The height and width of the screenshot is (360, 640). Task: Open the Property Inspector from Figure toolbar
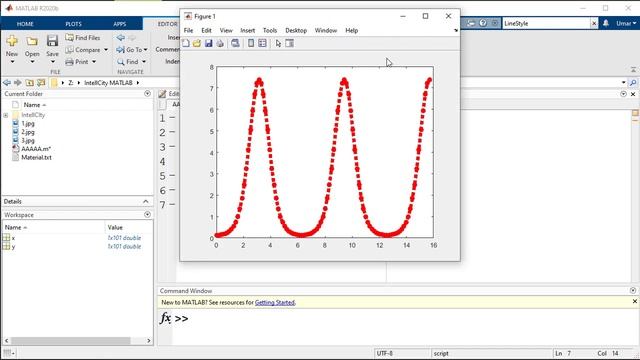(x=289, y=43)
